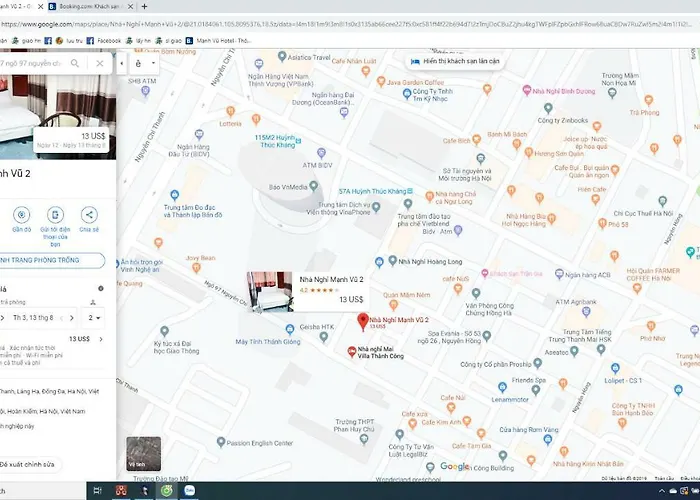
Task: Collapse the side panel arrow
Action: pos(121,63)
